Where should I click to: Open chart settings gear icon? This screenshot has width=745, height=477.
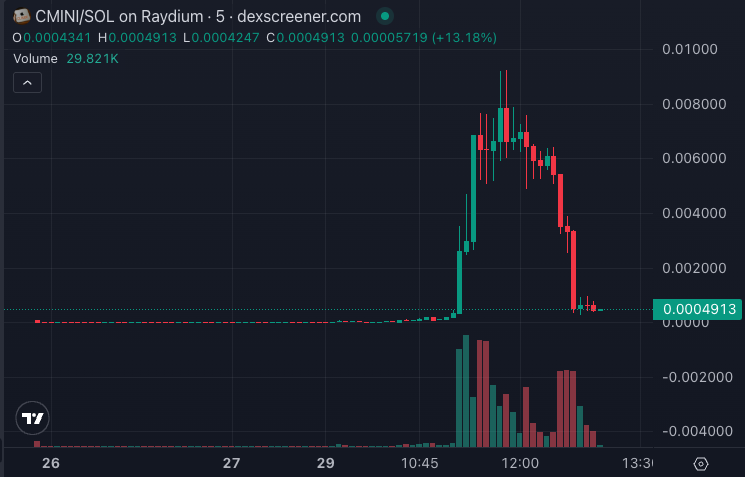pyautogui.click(x=701, y=463)
